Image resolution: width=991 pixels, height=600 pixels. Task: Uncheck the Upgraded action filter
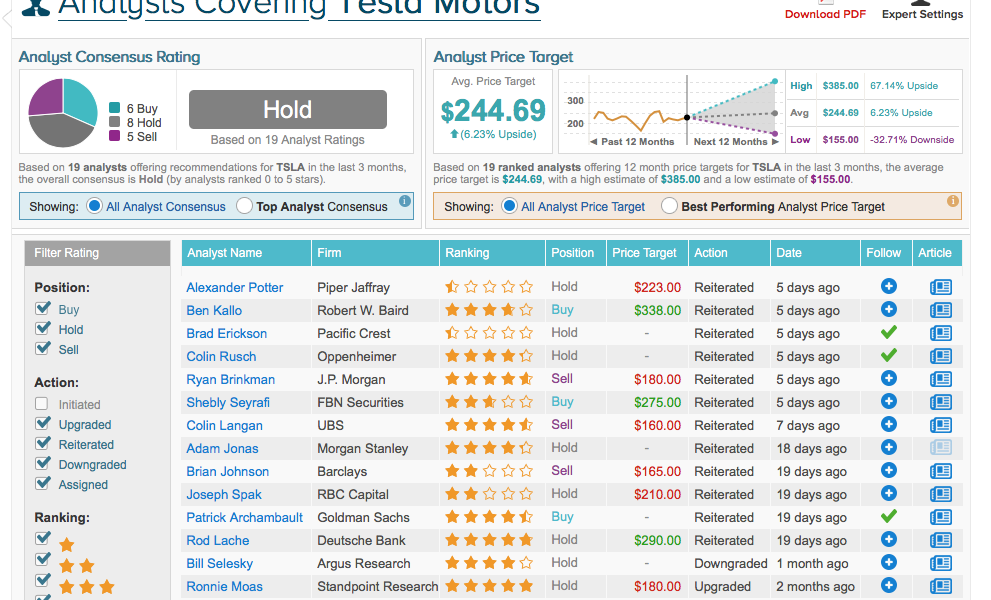42,424
